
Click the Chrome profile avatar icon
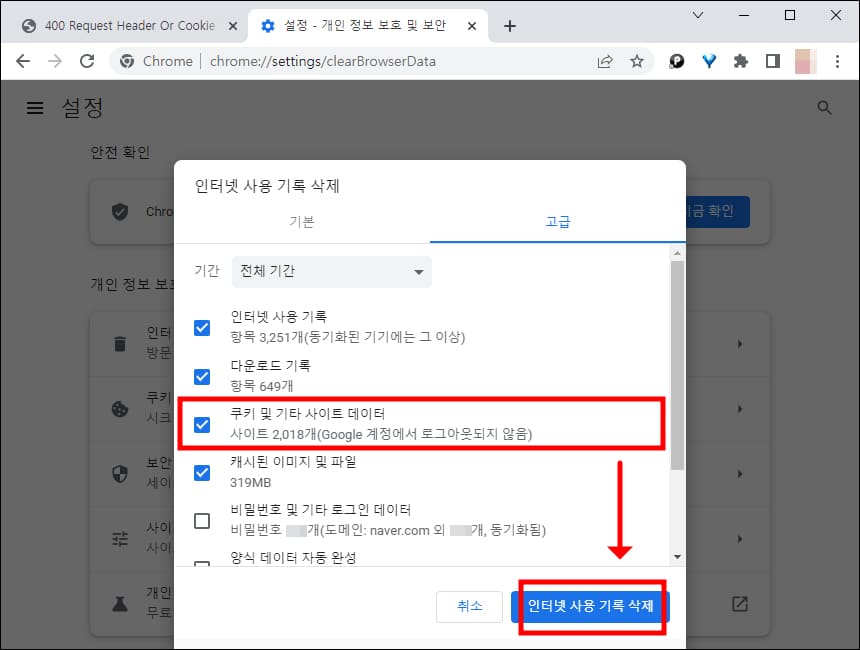[x=805, y=61]
